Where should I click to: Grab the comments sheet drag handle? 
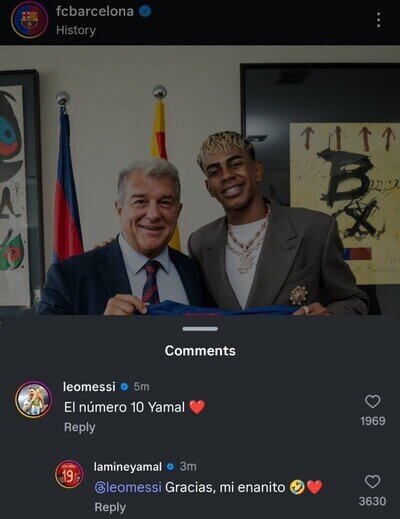tap(200, 329)
